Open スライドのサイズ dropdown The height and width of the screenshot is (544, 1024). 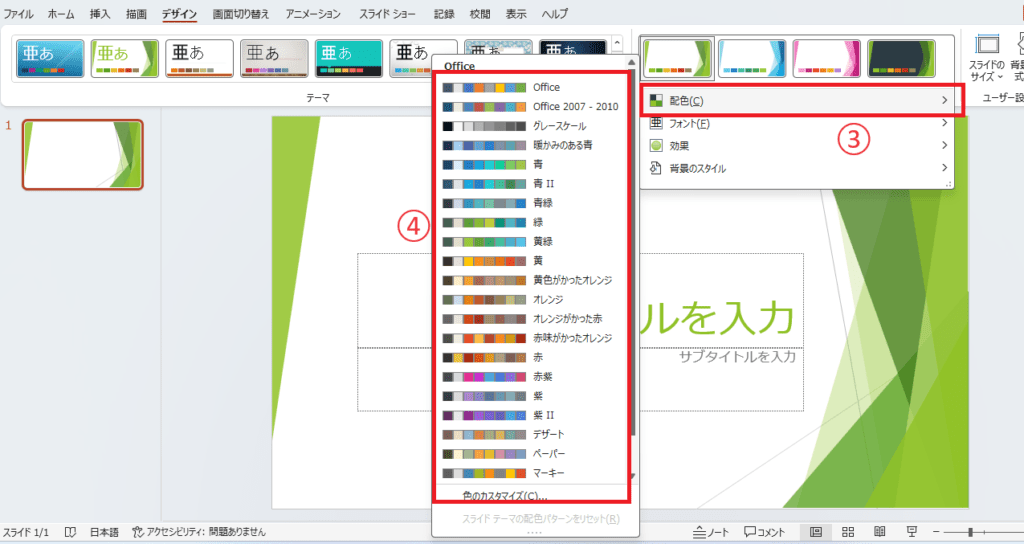[986, 59]
